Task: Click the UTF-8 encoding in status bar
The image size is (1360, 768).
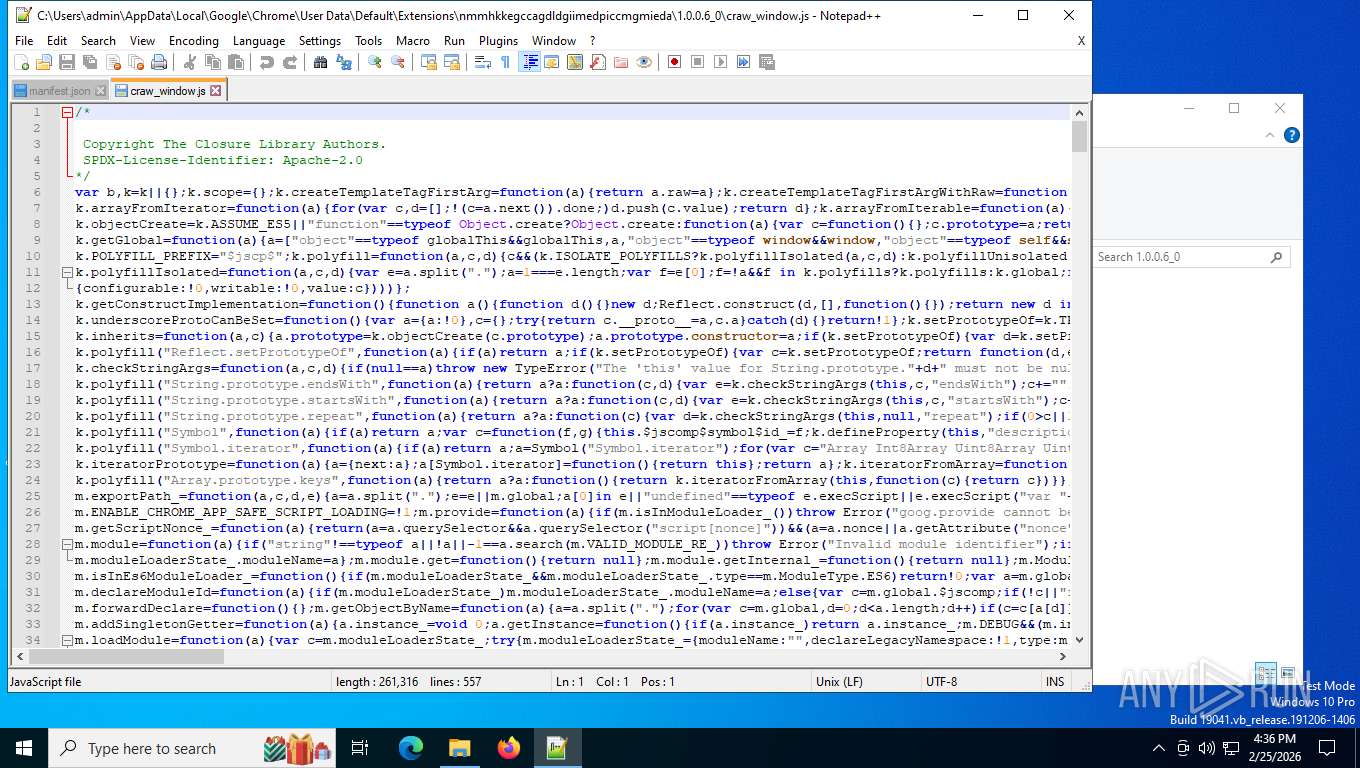Action: (x=941, y=682)
